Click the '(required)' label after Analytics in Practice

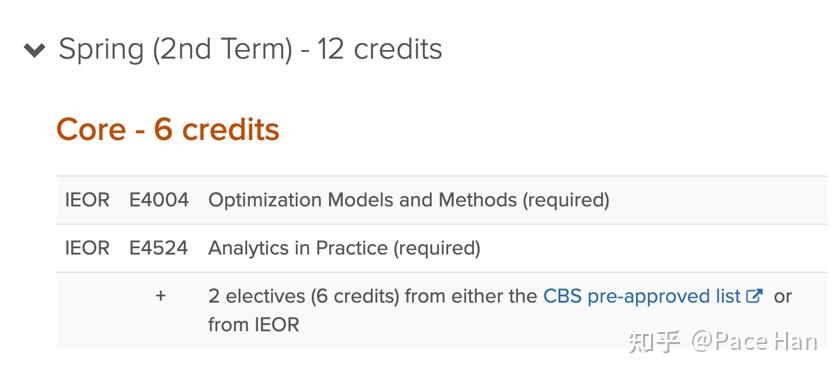(437, 248)
